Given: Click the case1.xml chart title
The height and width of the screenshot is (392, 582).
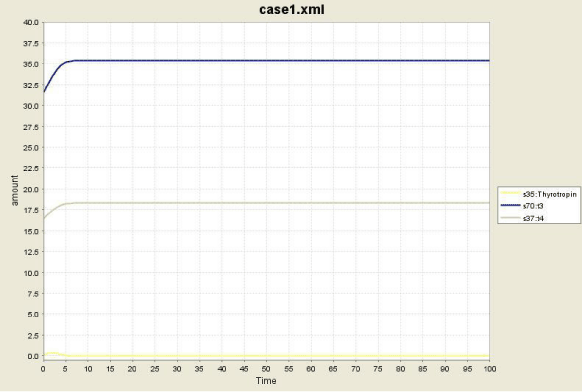Looking at the screenshot, I should coord(292,9).
